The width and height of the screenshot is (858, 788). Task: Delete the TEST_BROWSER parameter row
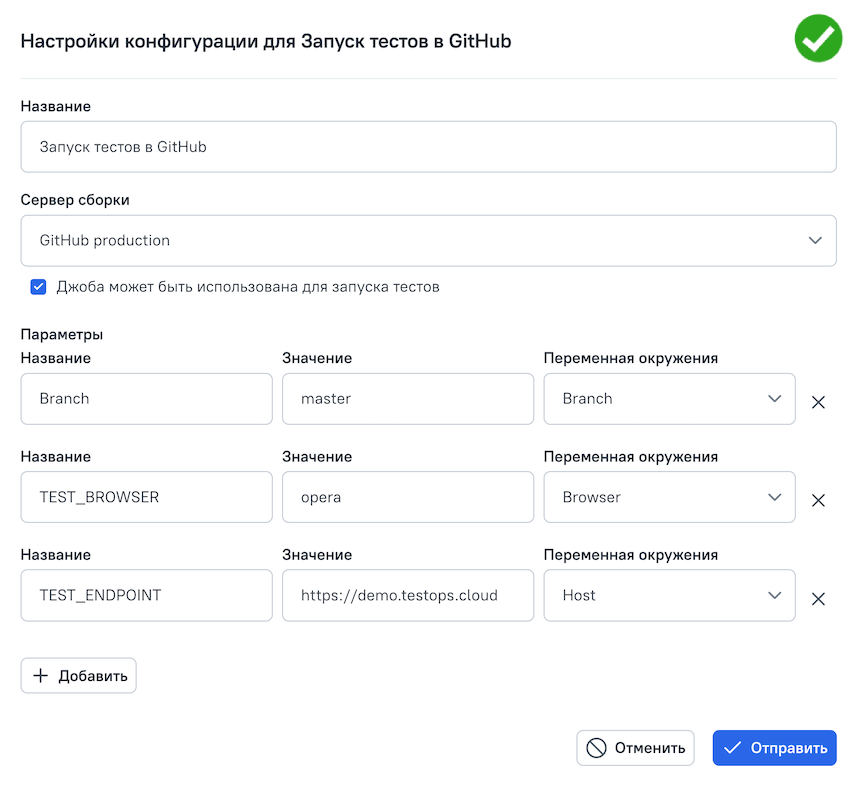click(817, 500)
